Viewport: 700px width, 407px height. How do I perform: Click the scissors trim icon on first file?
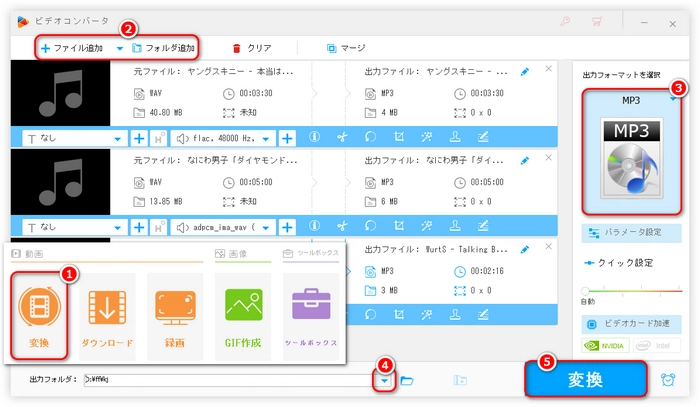343,138
